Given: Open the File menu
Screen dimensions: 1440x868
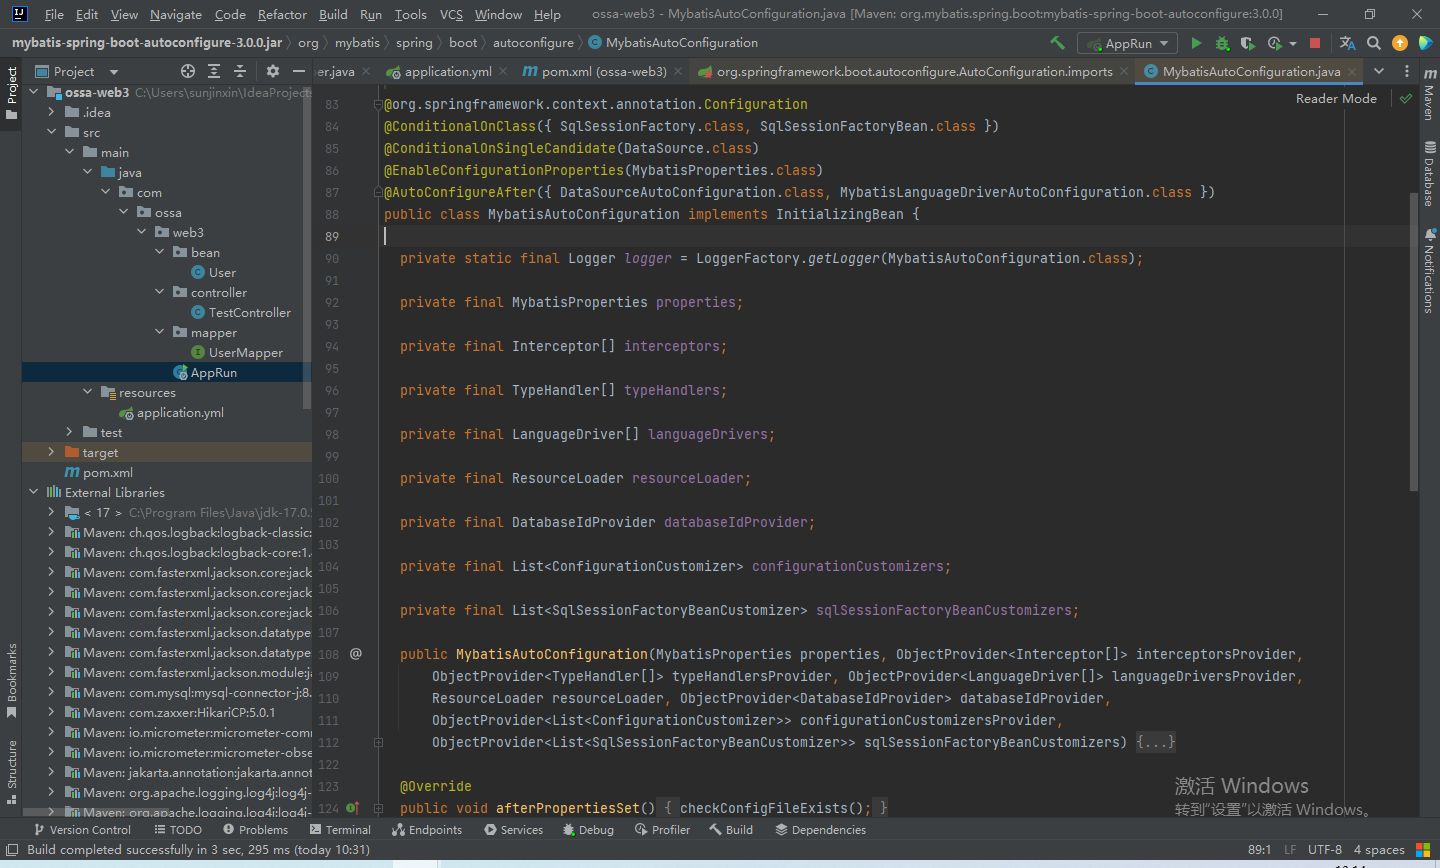Looking at the screenshot, I should pos(54,14).
